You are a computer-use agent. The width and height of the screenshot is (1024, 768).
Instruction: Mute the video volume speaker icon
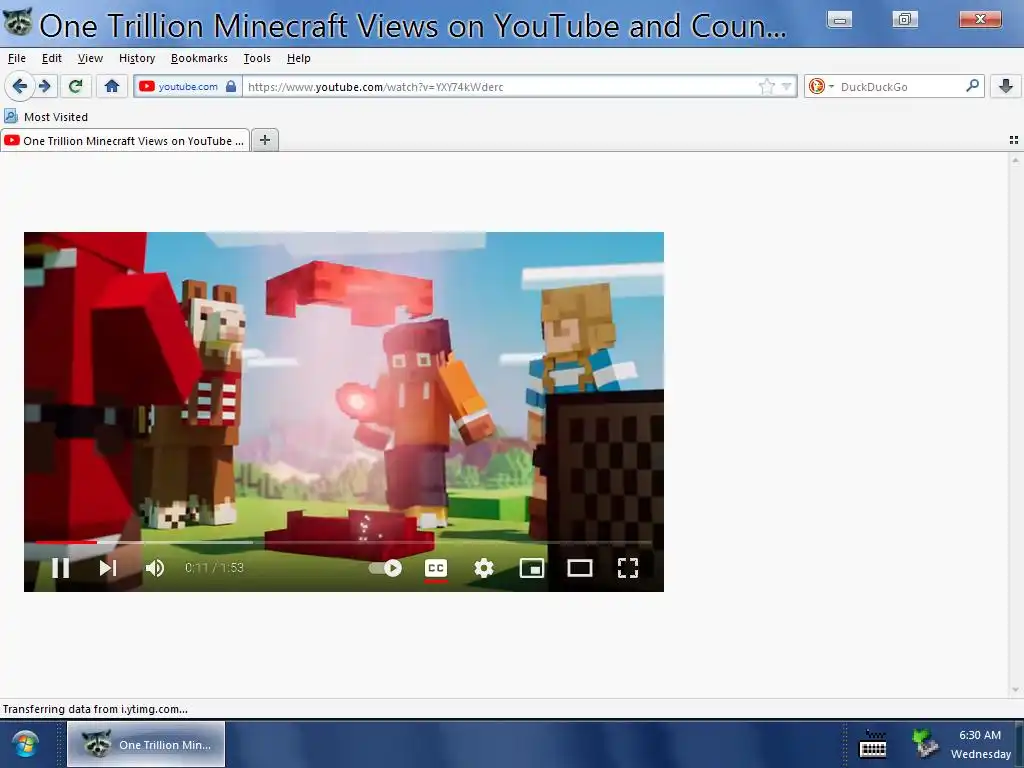[155, 568]
